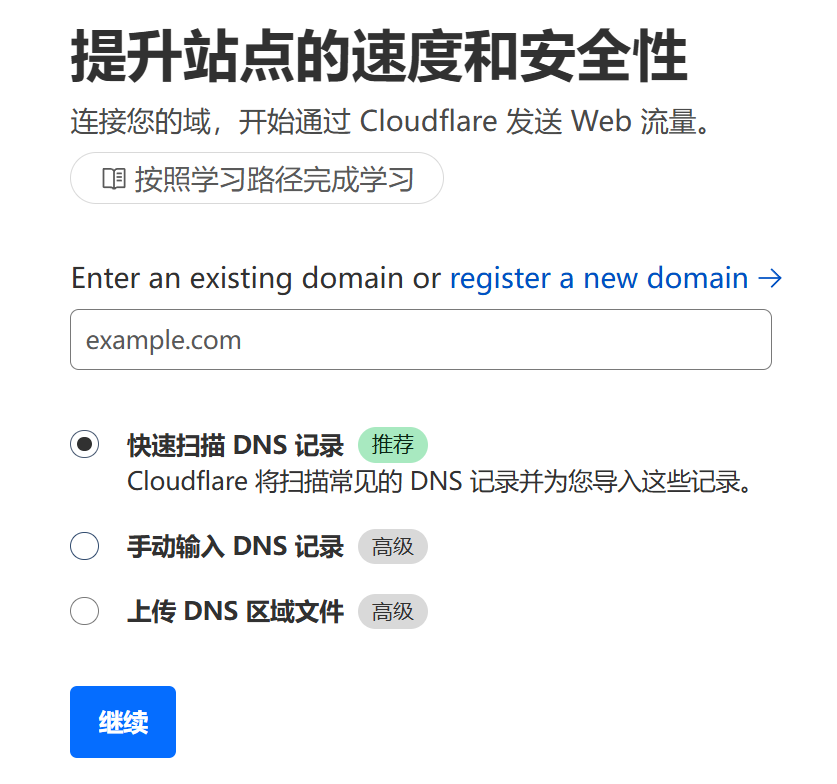Follow the register a new domain link

pos(598,278)
